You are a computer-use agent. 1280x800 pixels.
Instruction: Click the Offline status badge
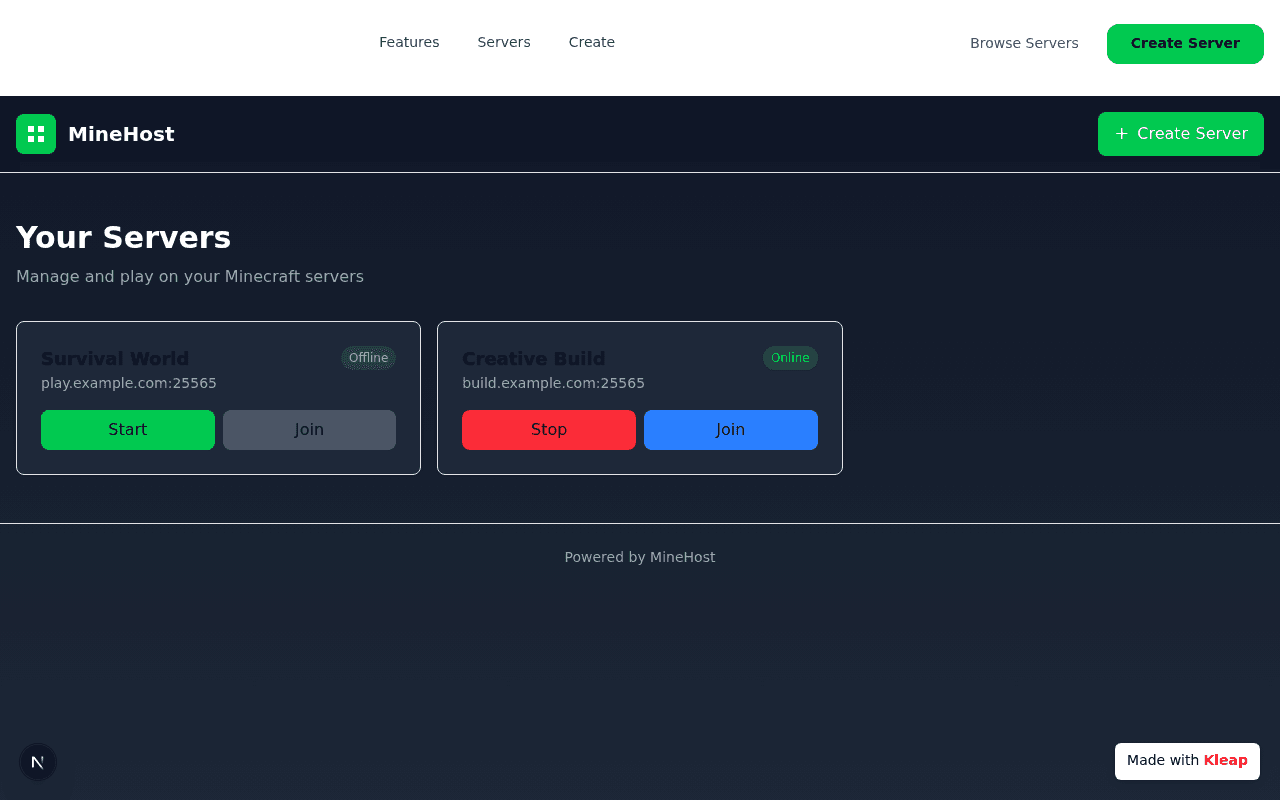(x=368, y=358)
